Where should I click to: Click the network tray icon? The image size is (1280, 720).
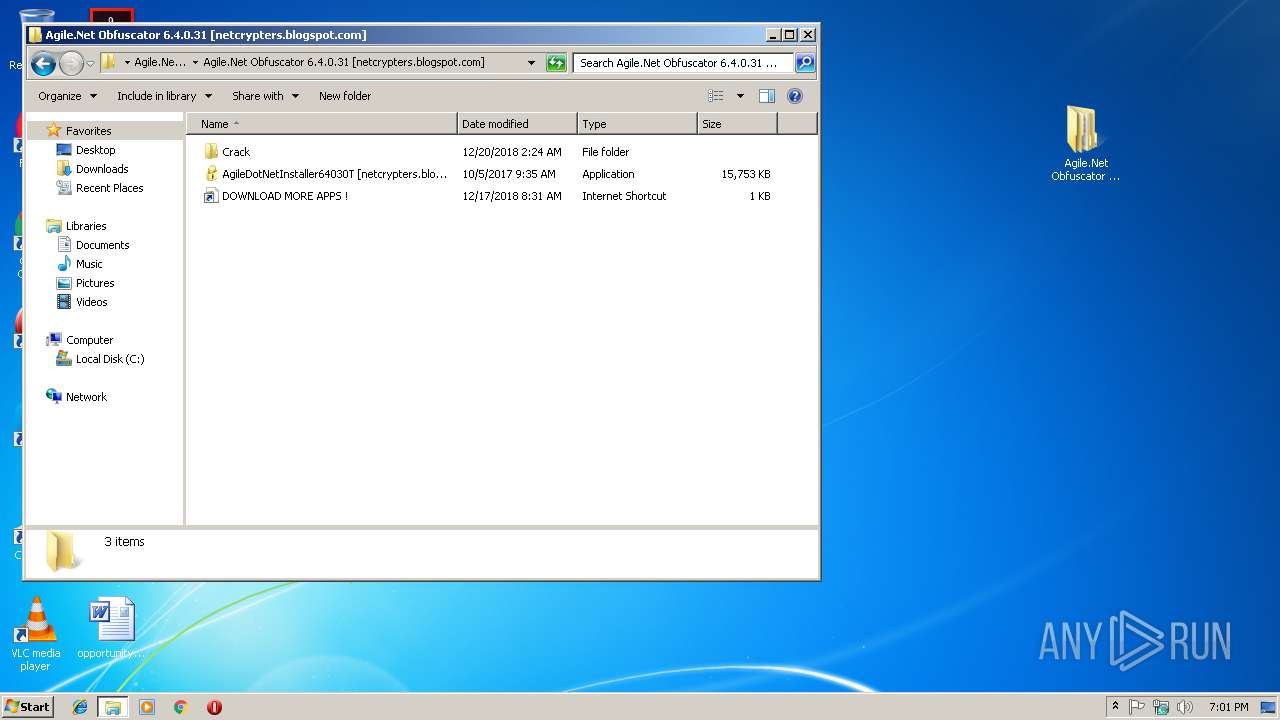point(1161,707)
